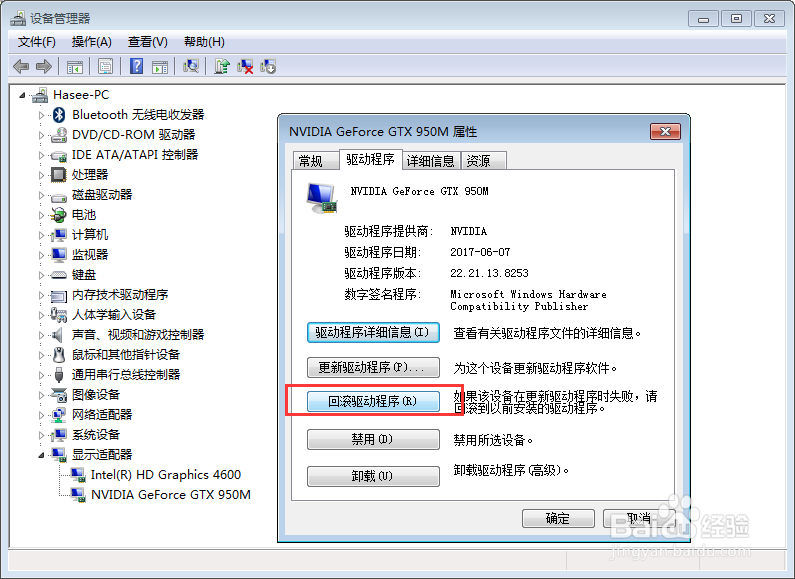Click the show/hide console tree toolbar icon
Viewport: 795px width, 579px height.
tap(75, 66)
